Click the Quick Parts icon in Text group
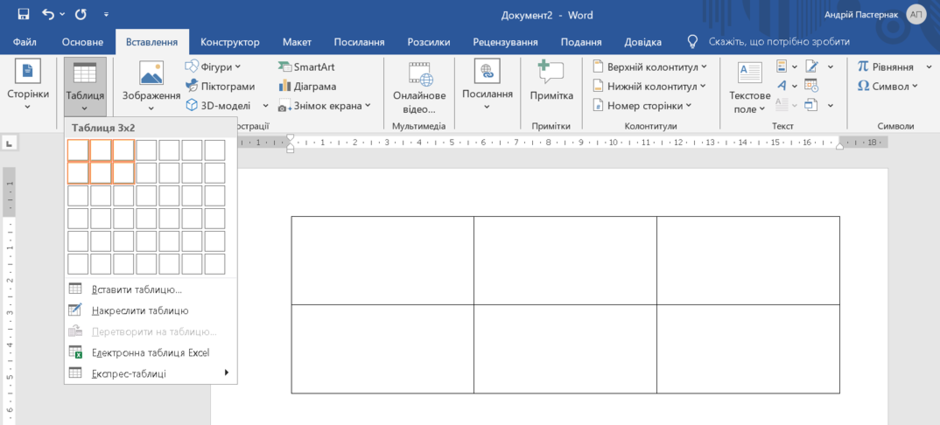Image resolution: width=940 pixels, height=425 pixels. click(782, 66)
